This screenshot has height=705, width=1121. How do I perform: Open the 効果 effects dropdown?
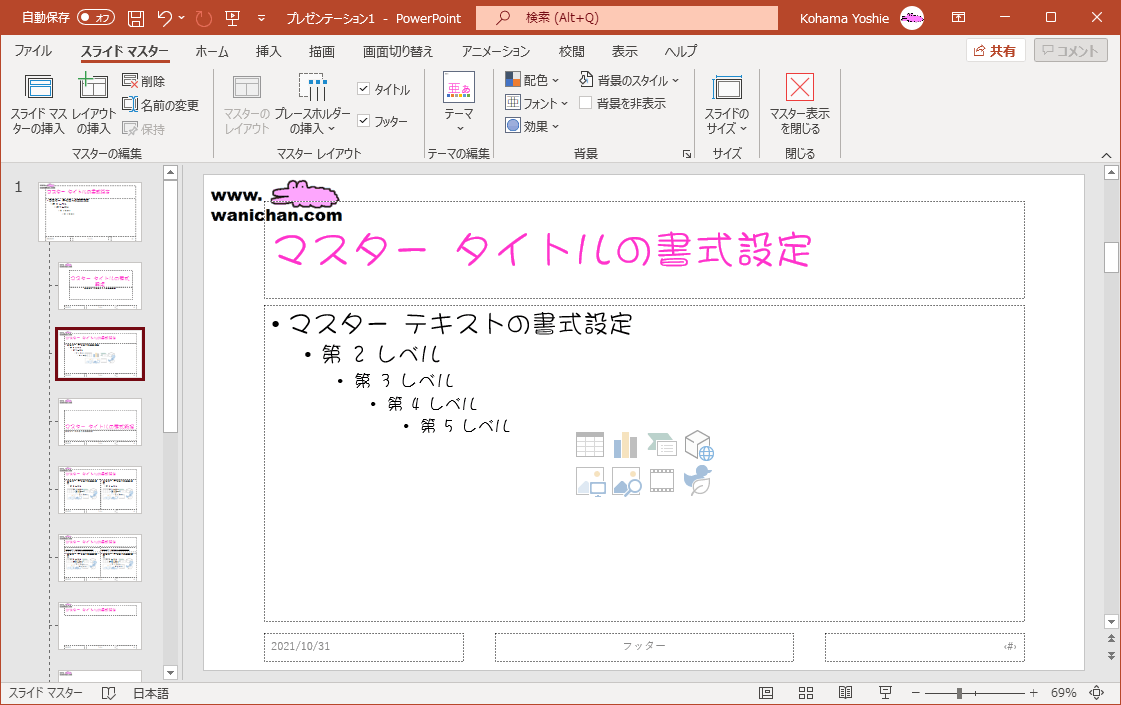532,126
